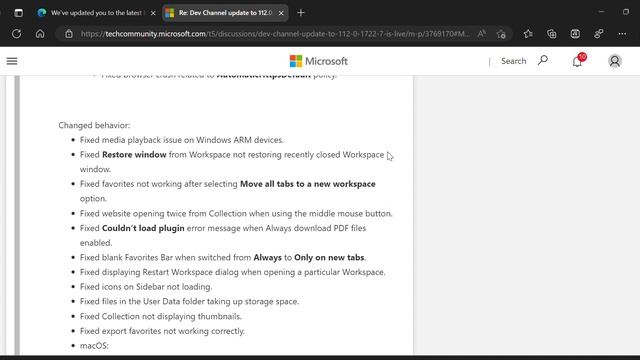Click "Fixed media playback issue on Windows ARM devices"

(182, 140)
